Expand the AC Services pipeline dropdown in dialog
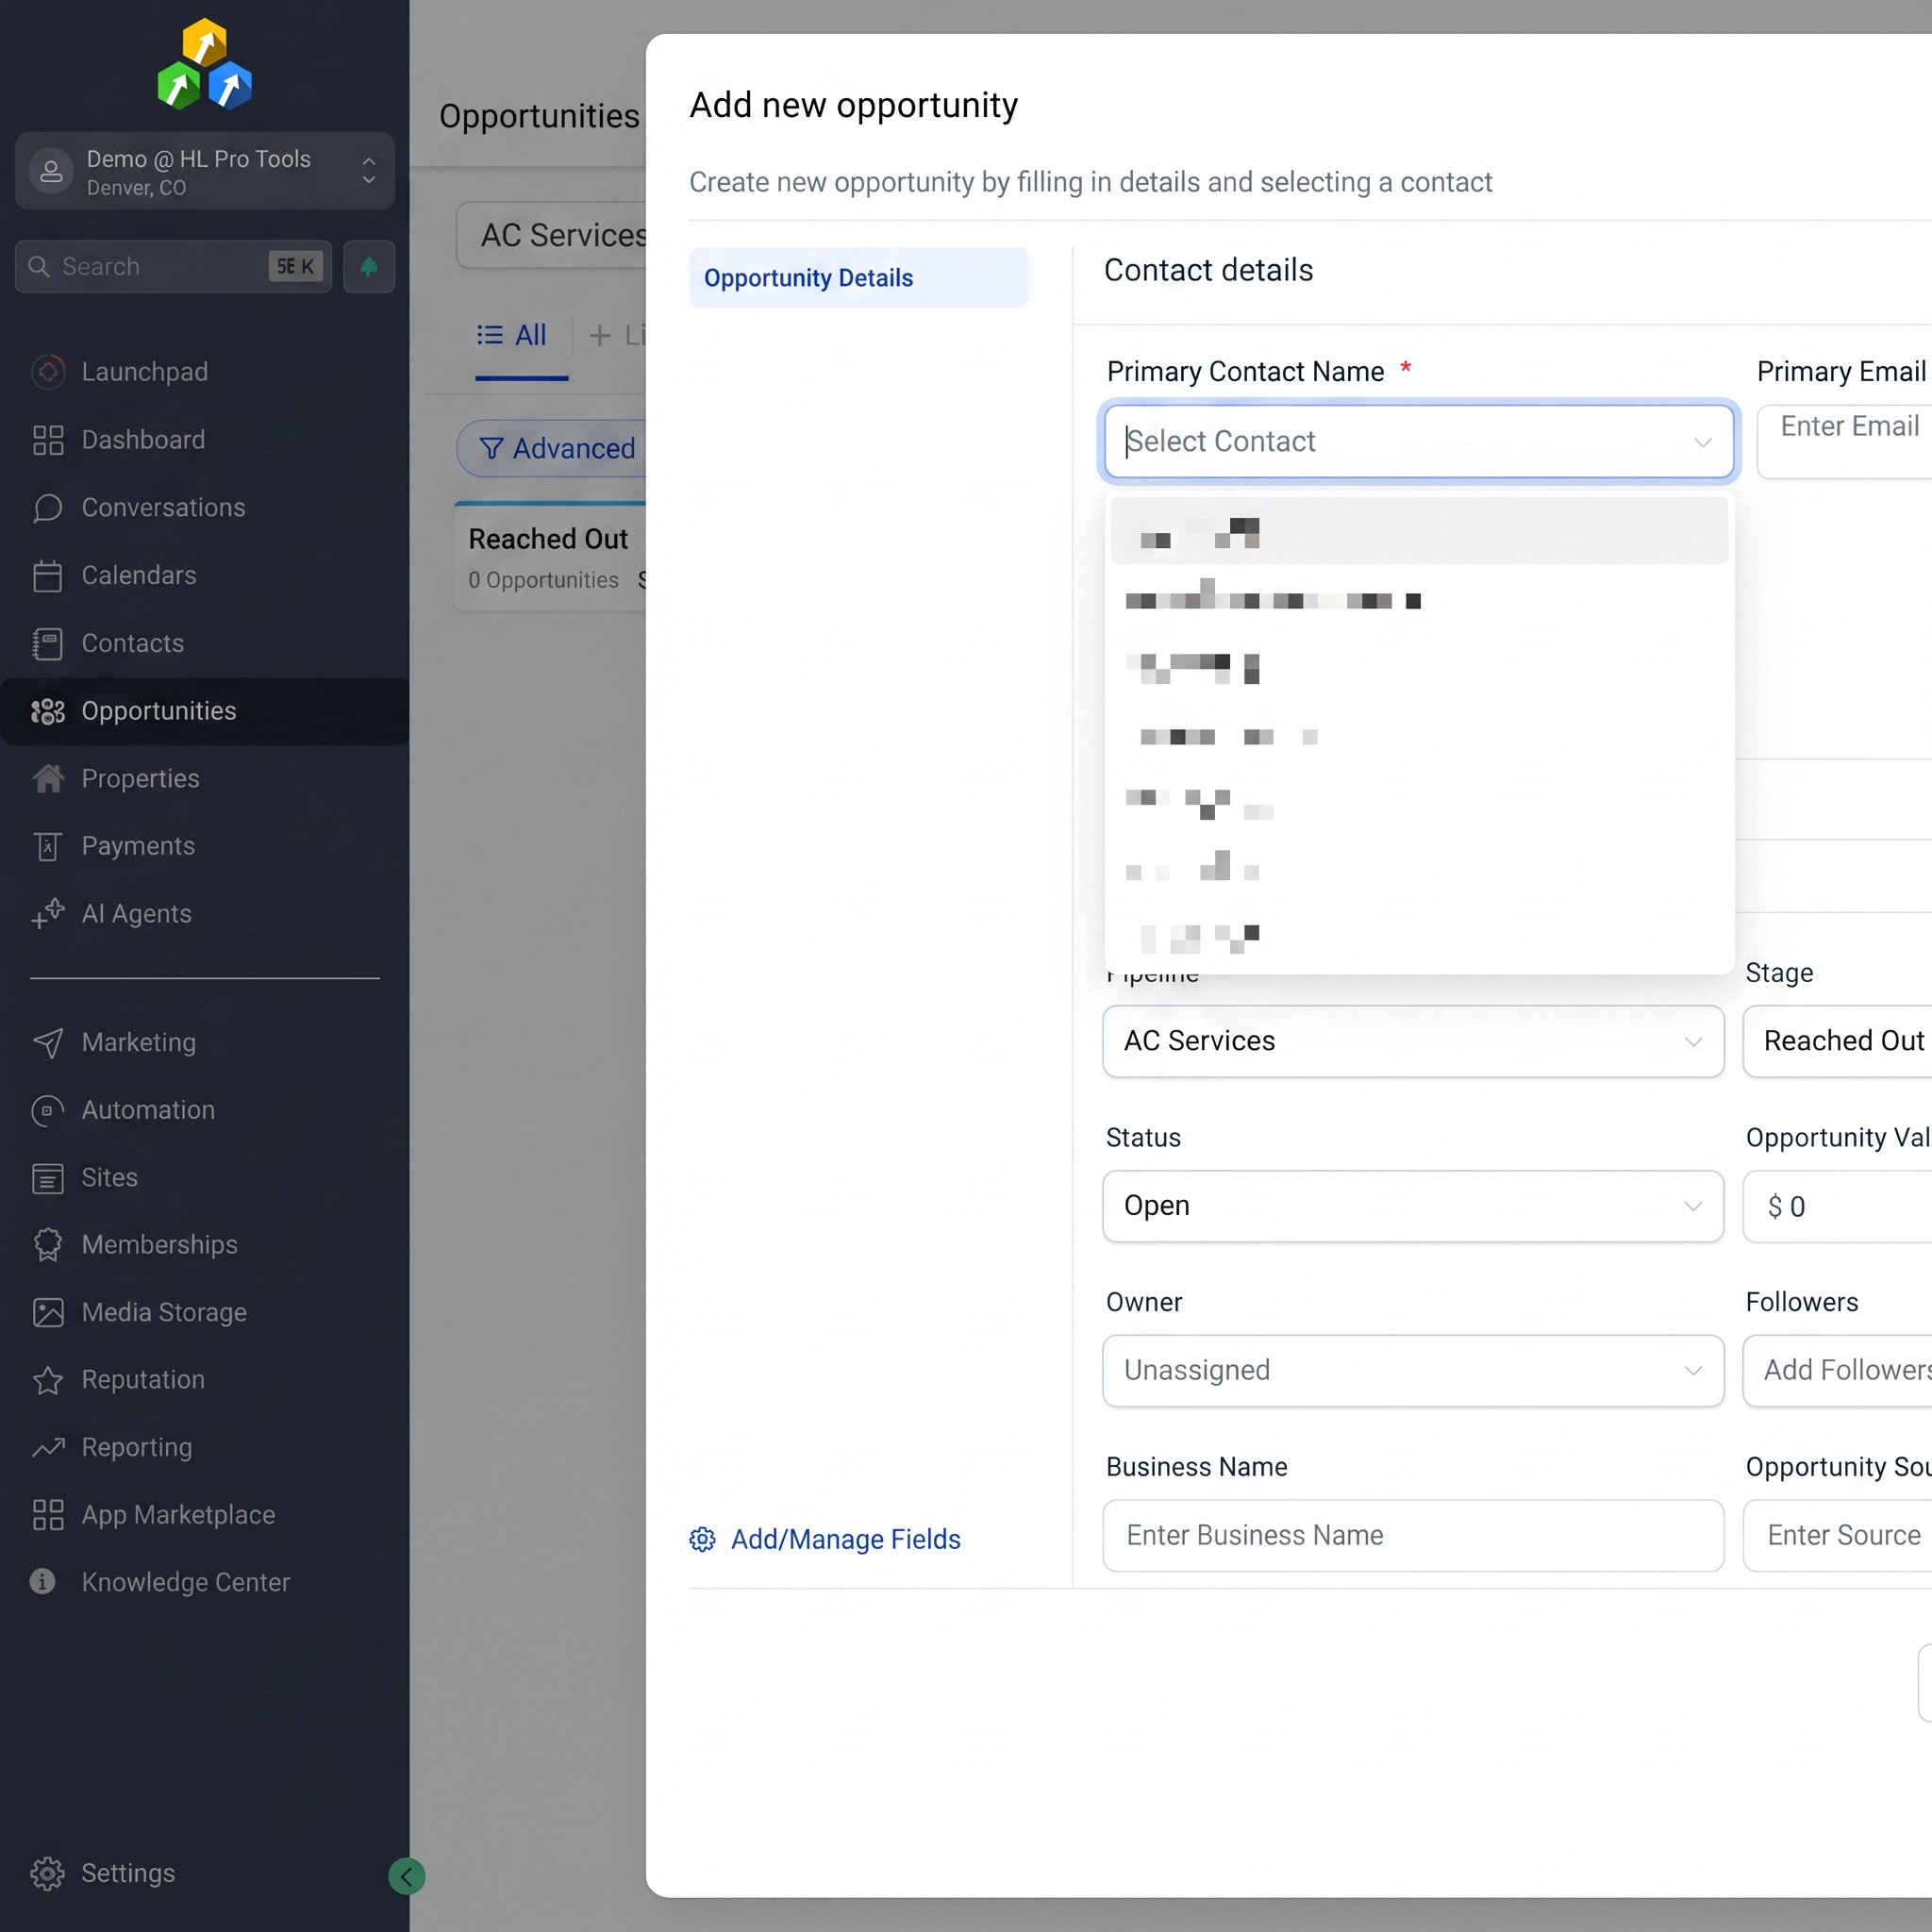 [1413, 1041]
